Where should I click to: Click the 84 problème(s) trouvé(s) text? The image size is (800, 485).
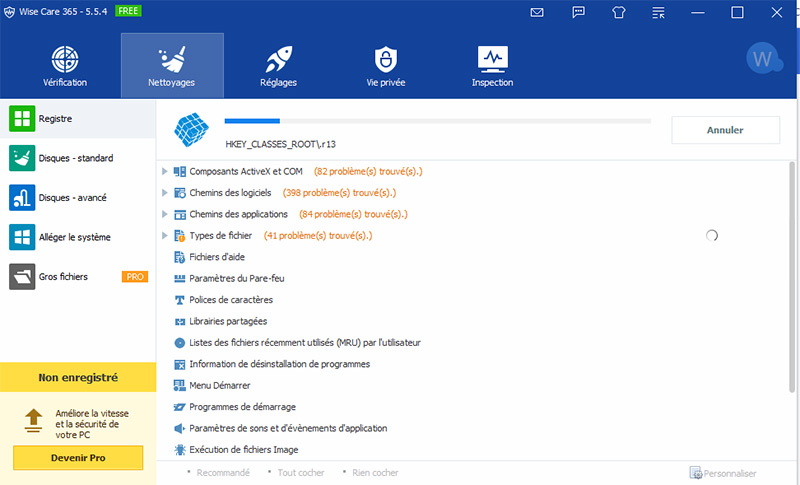(x=353, y=214)
